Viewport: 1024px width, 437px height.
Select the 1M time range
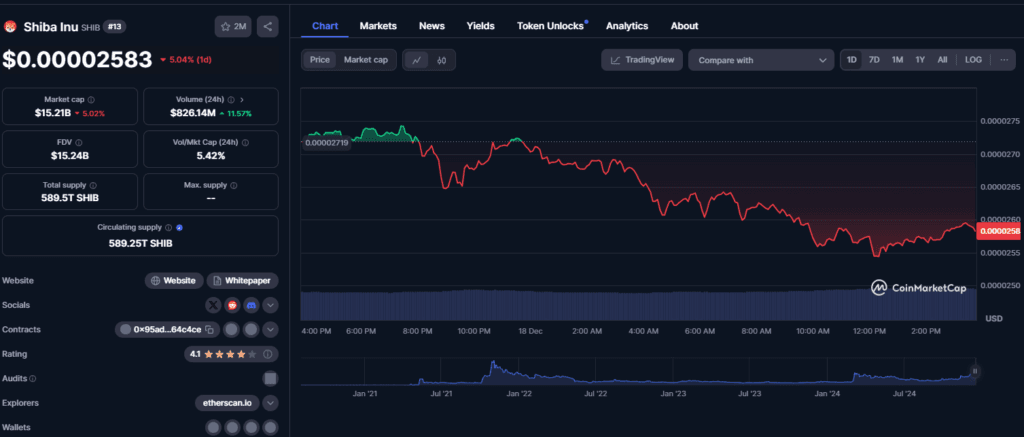coord(897,59)
